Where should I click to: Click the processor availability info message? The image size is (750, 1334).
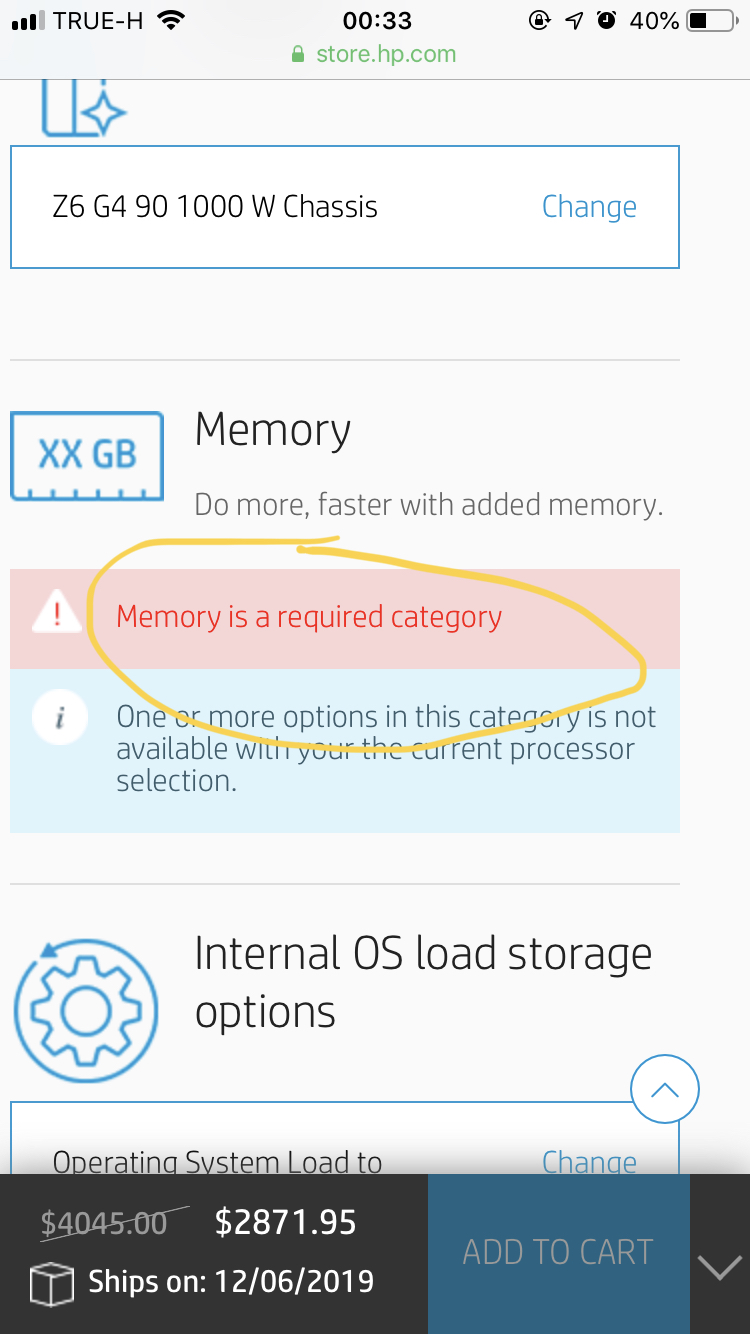pos(385,748)
